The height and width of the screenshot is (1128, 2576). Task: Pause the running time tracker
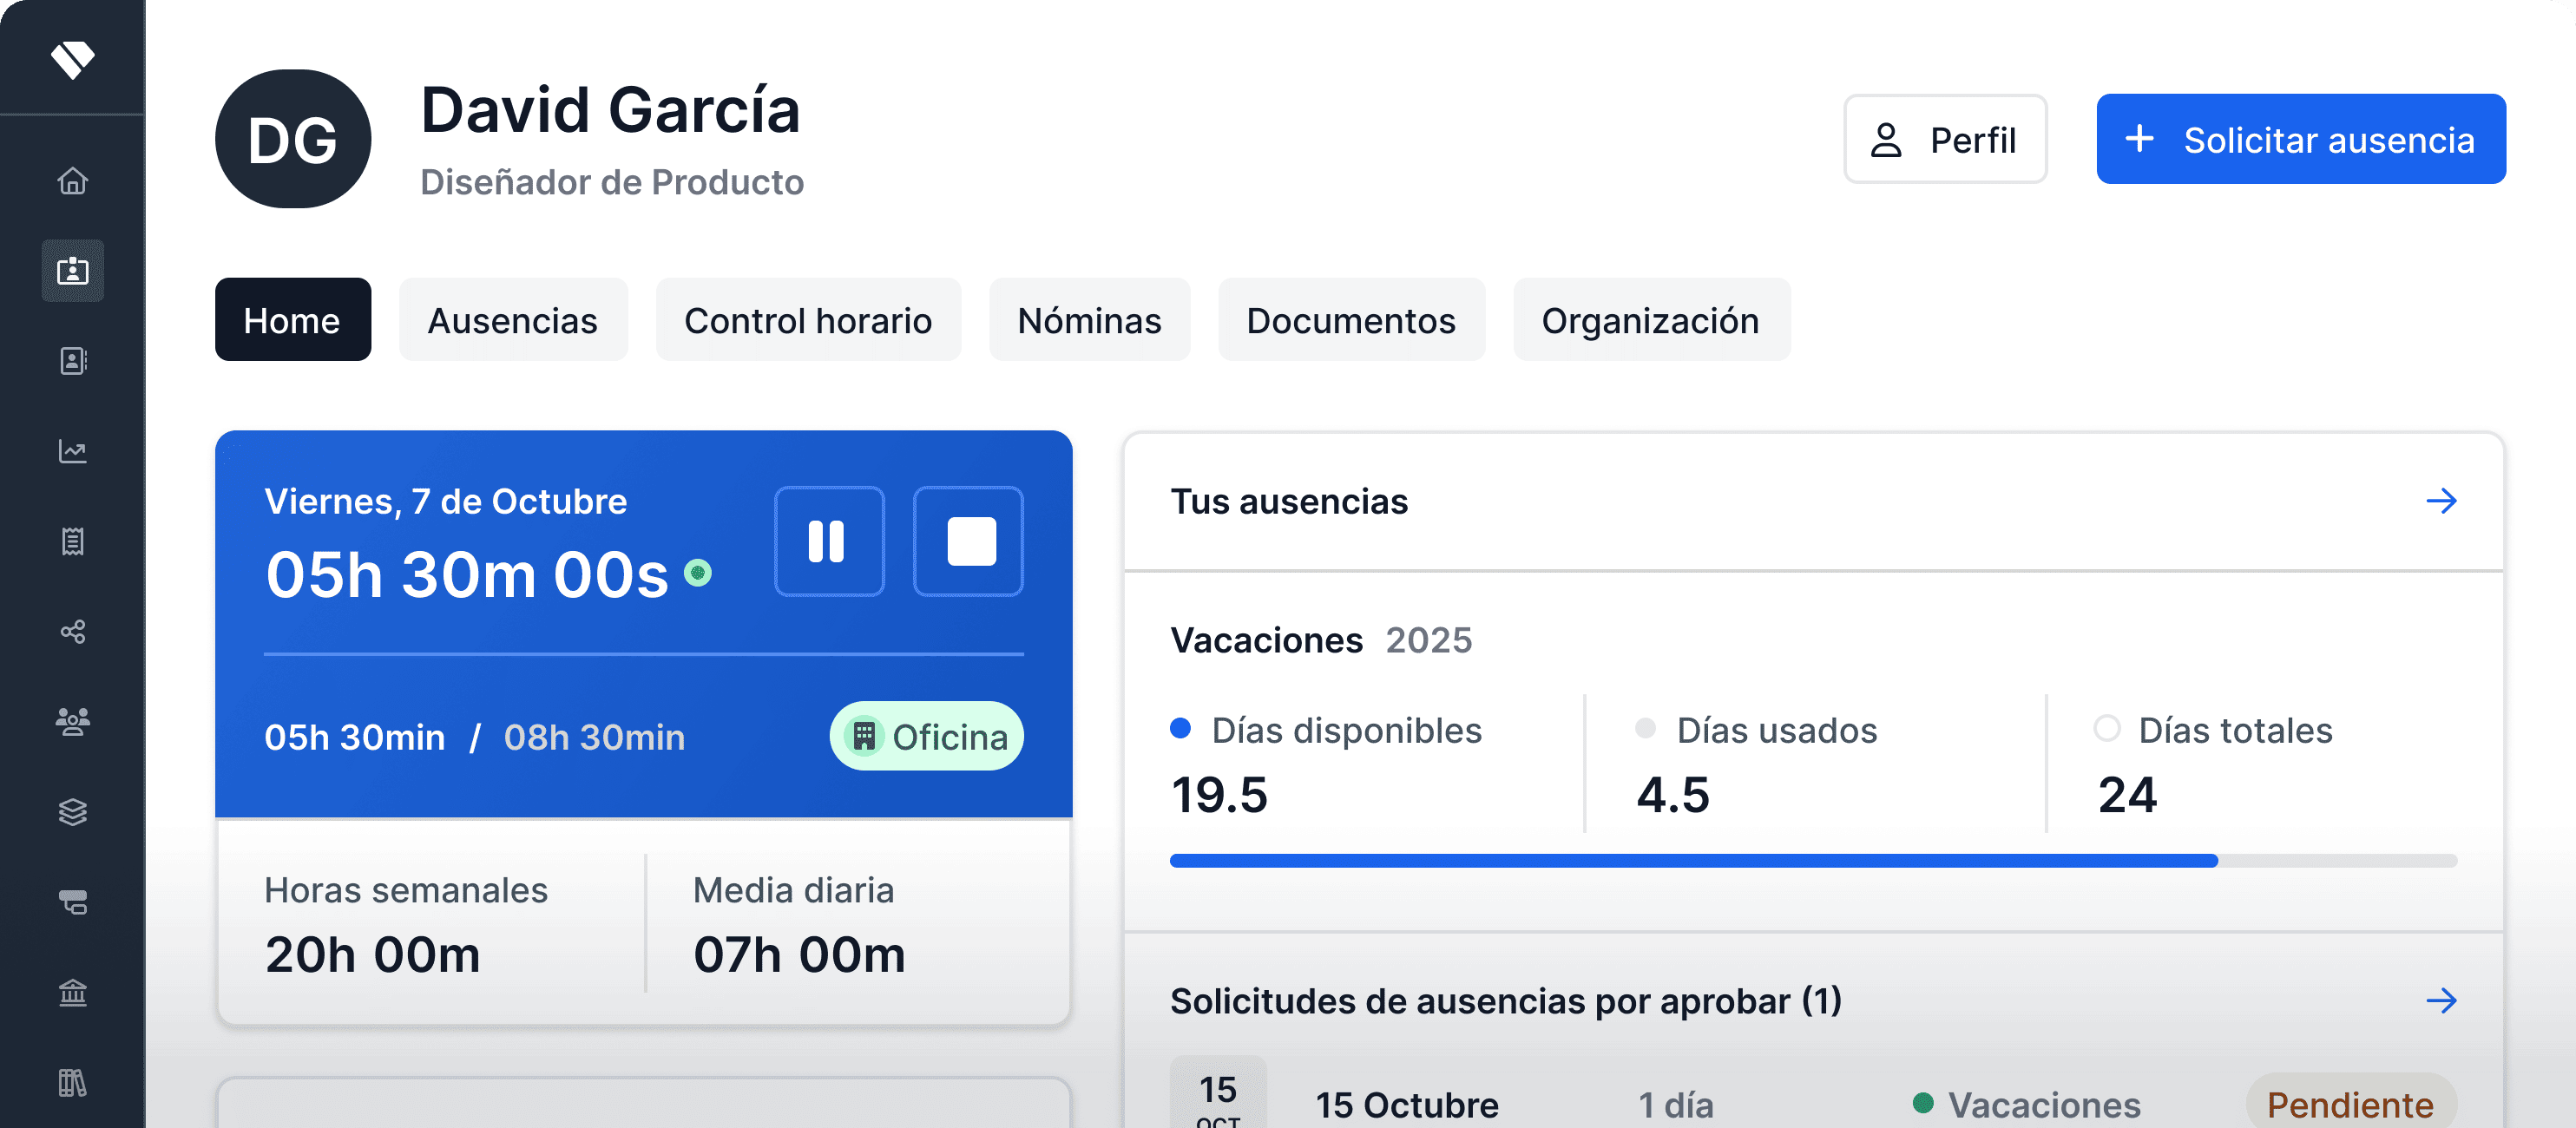(828, 541)
